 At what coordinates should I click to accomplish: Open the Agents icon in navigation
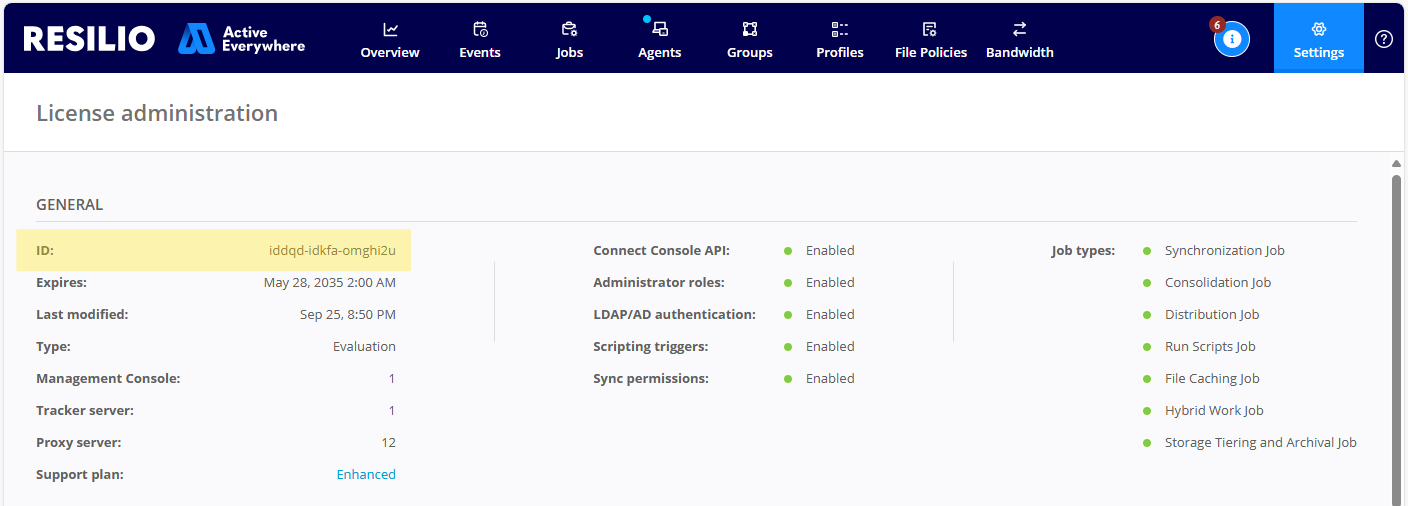click(x=660, y=29)
